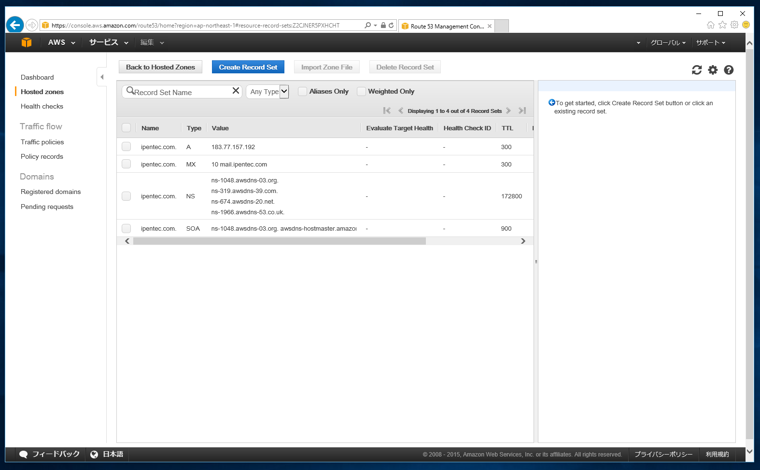
Task: Close the Route 53 Management Console tab
Action: [490, 26]
